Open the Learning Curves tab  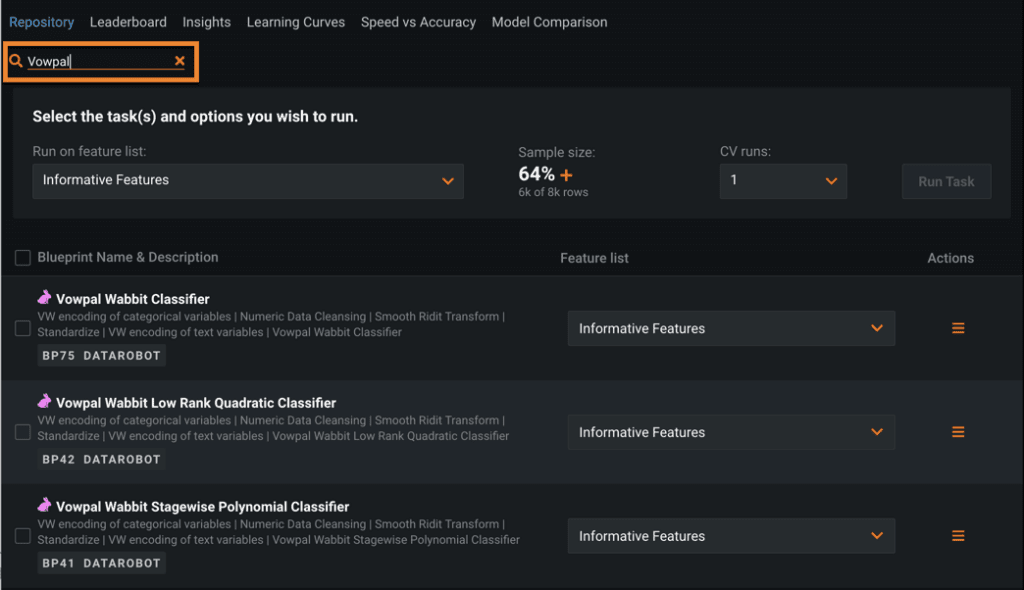coord(296,22)
